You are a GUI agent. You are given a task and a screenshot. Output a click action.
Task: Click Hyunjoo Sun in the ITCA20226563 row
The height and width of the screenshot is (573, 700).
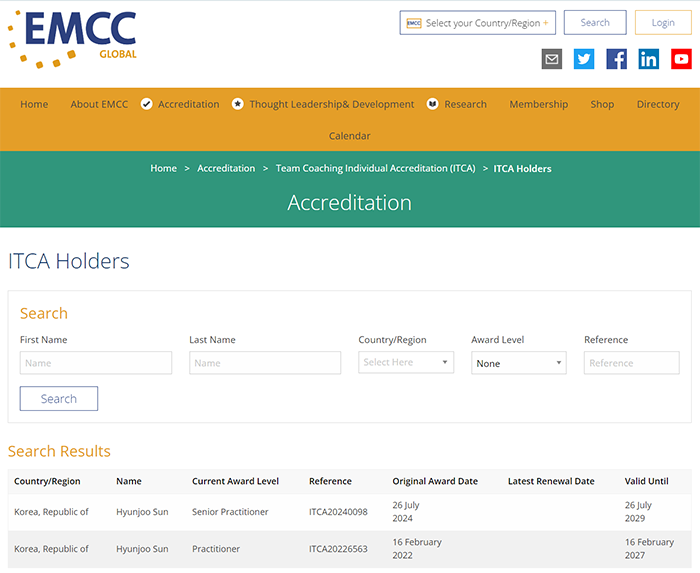coord(142,549)
